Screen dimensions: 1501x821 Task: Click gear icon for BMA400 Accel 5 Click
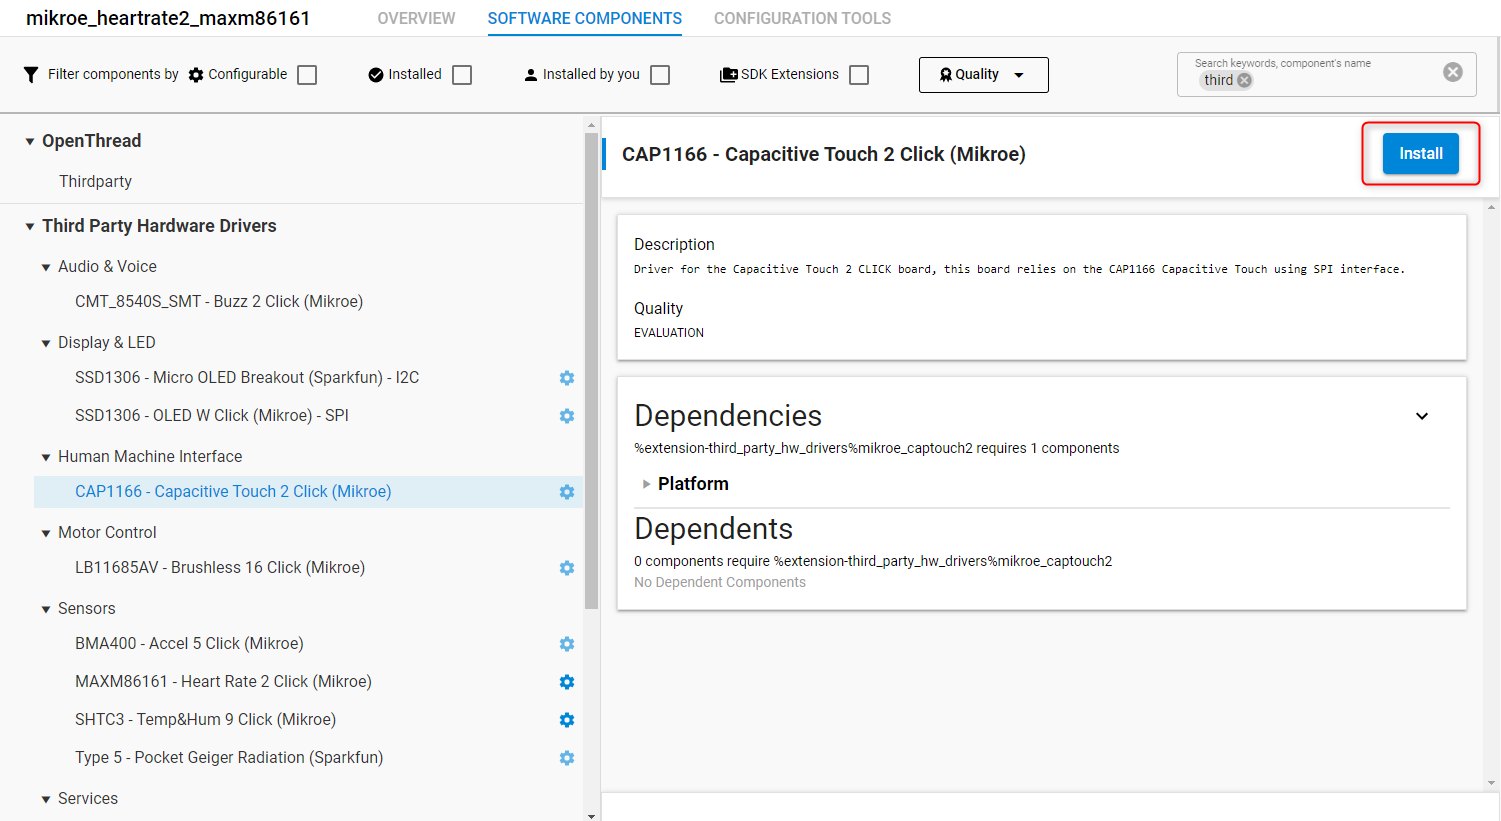pyautogui.click(x=567, y=644)
